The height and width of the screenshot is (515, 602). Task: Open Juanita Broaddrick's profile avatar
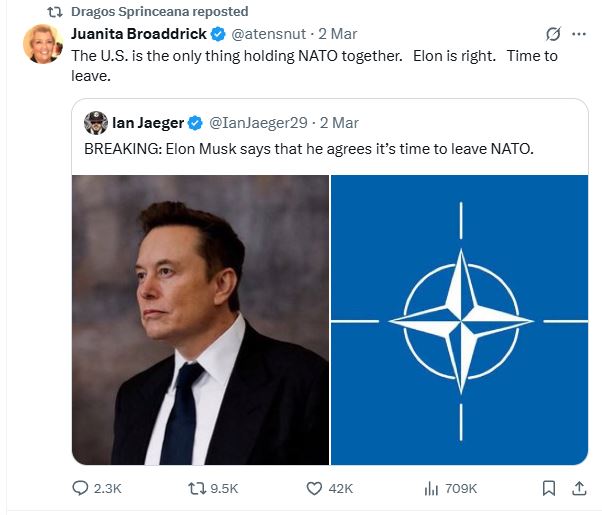click(x=43, y=43)
